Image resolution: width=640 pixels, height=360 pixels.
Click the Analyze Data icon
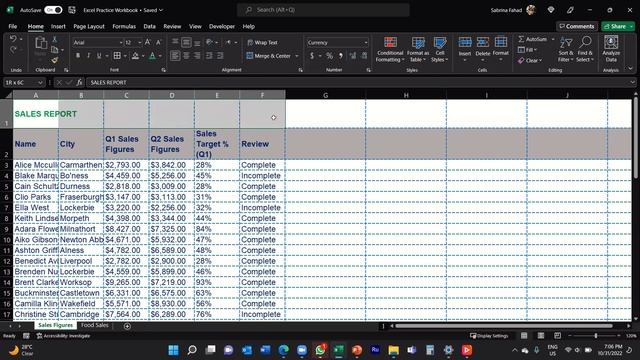click(611, 49)
